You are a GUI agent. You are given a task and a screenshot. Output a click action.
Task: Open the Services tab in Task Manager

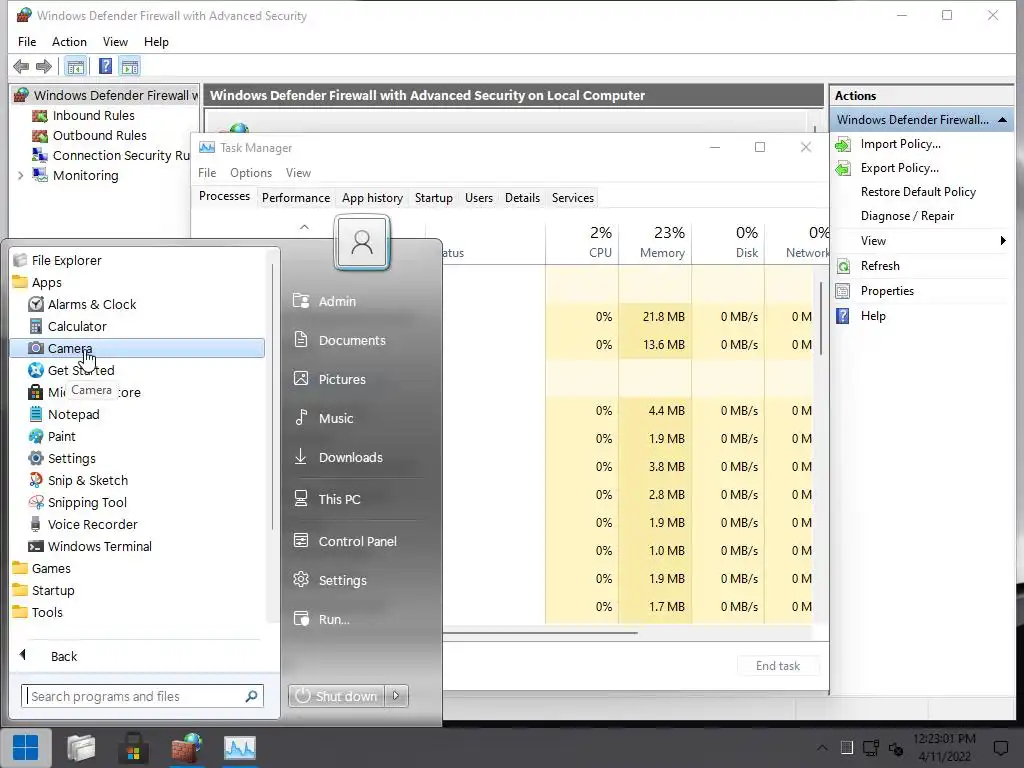[573, 198]
